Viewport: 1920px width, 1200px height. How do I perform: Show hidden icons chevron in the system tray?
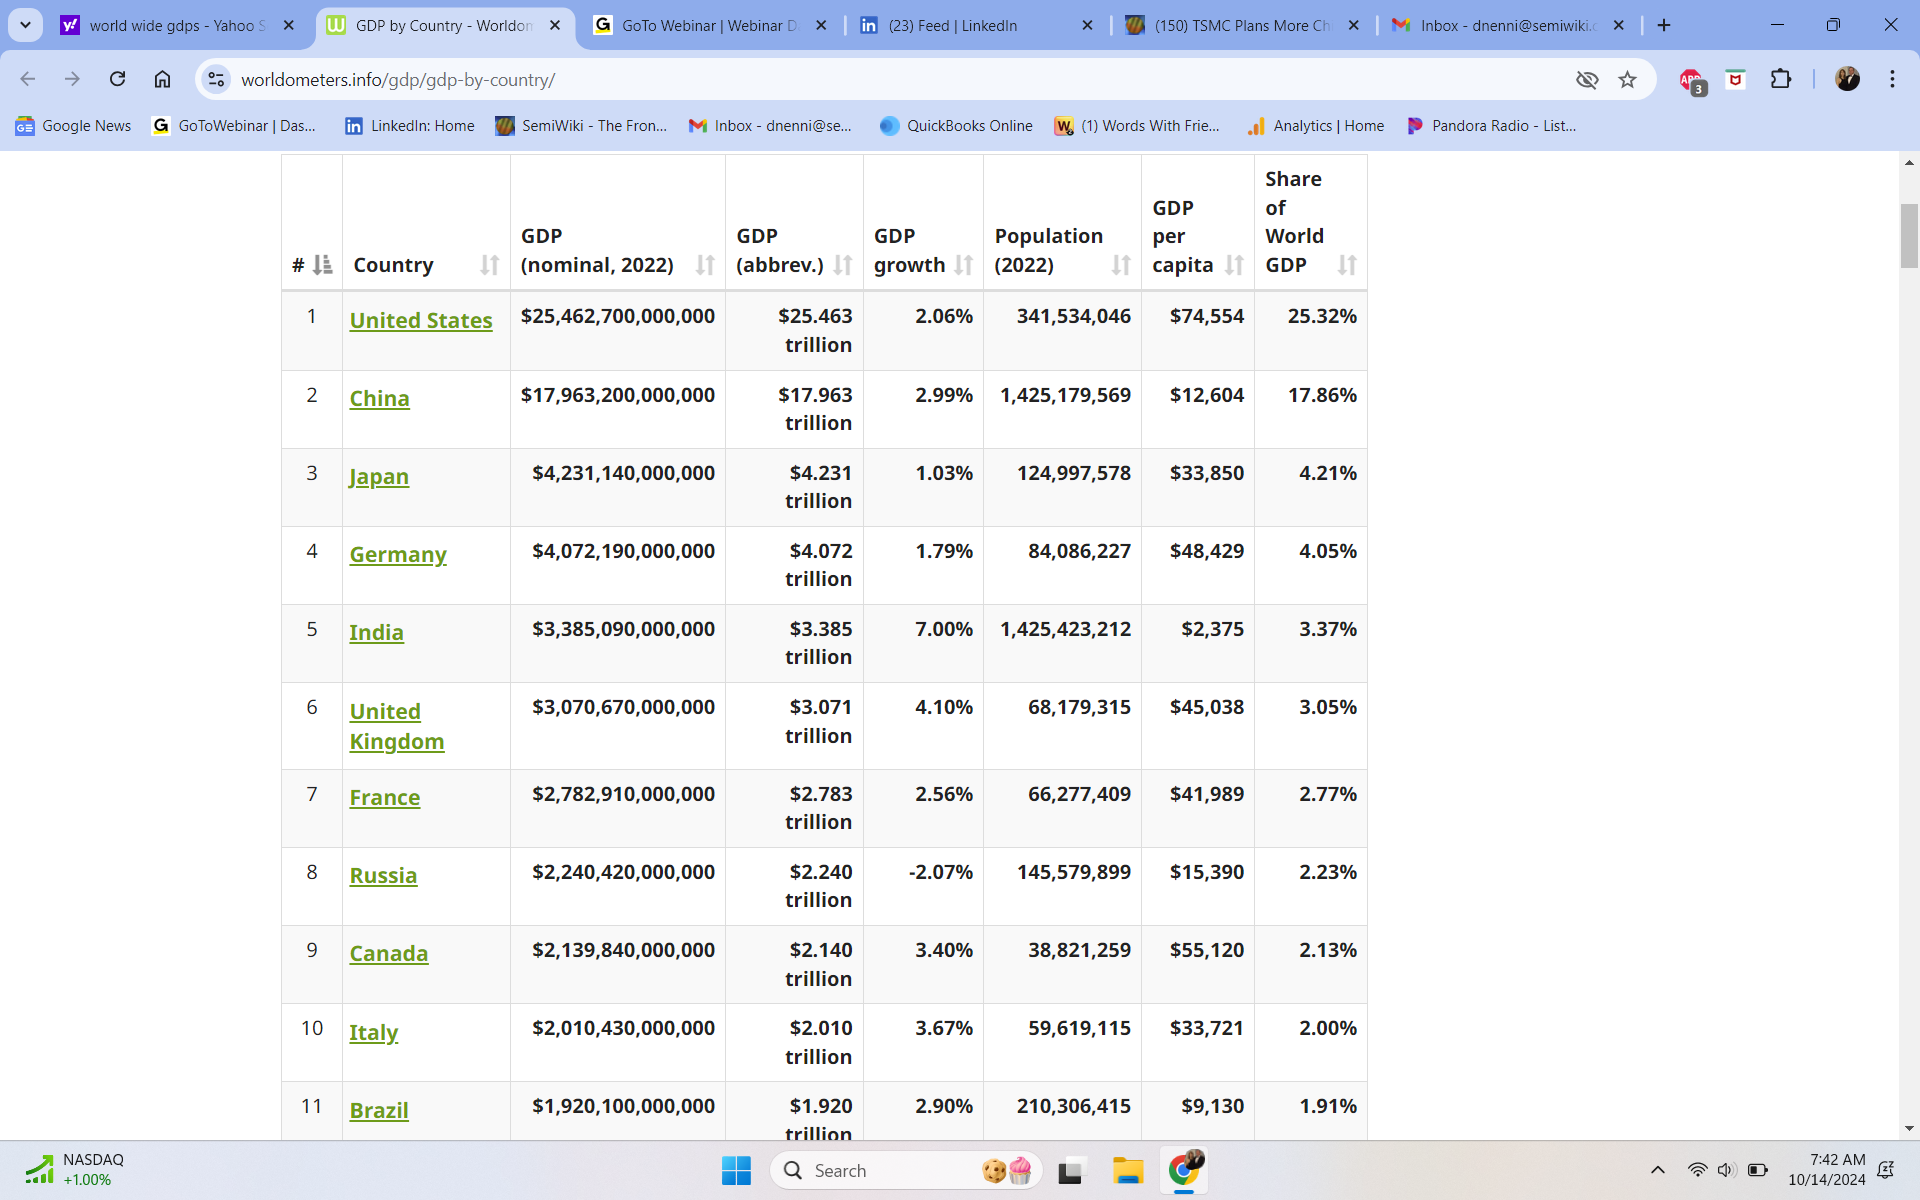(x=1657, y=1170)
